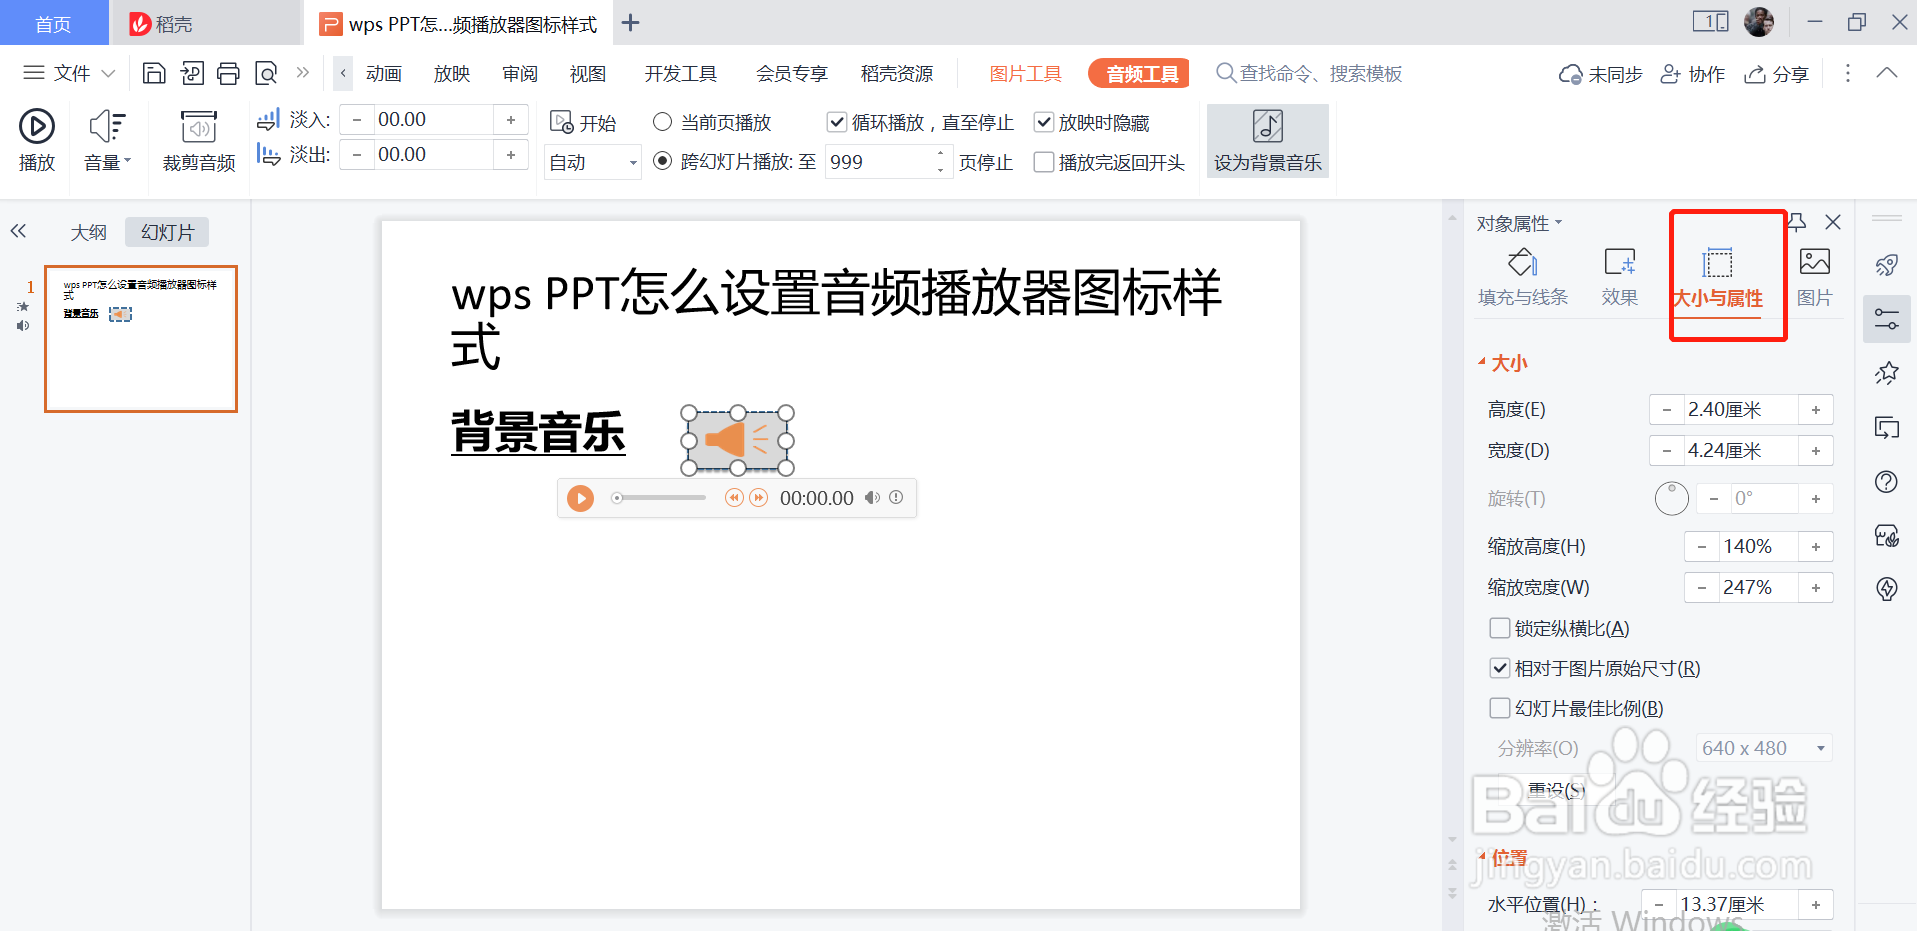Click the Share (分享) button
Screen dimensions: 1917x931
click(x=1776, y=74)
